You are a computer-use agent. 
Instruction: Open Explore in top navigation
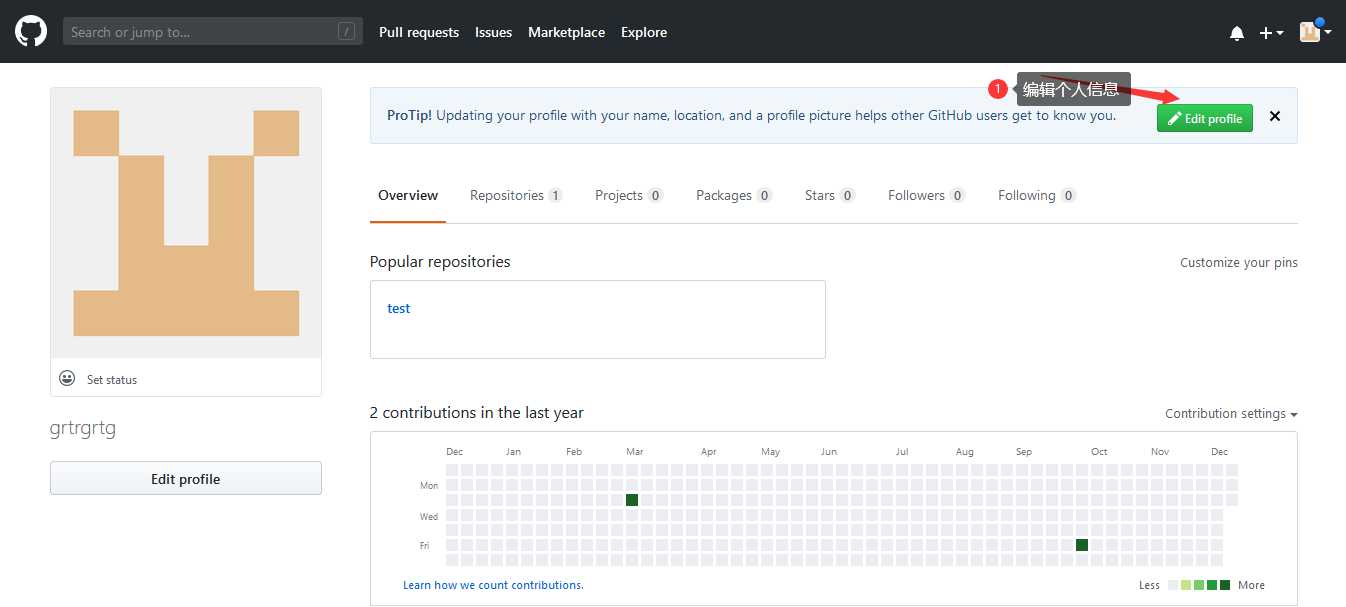tap(644, 32)
